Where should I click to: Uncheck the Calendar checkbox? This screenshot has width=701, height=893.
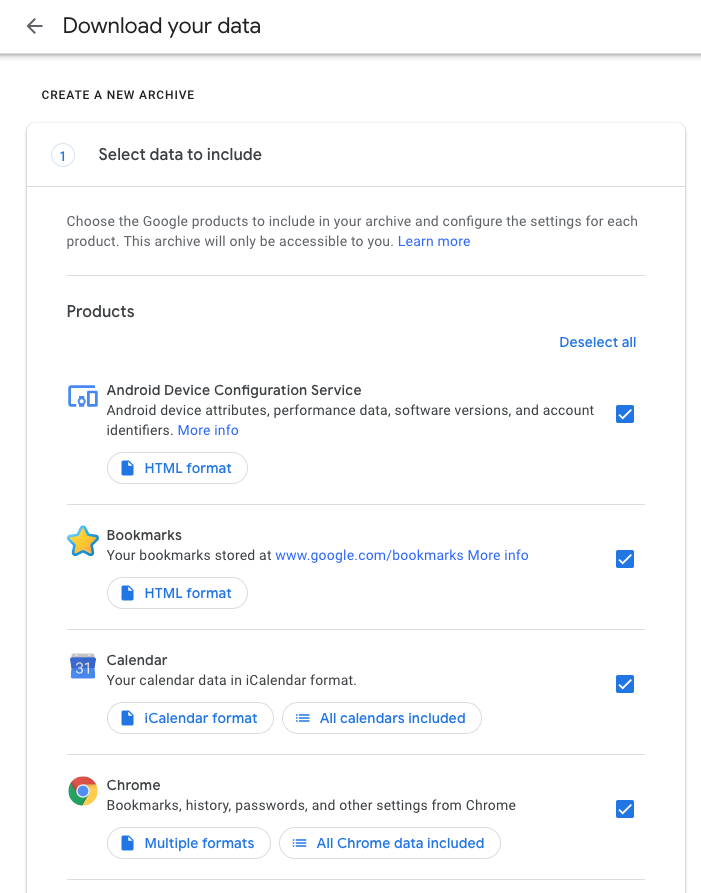point(625,684)
